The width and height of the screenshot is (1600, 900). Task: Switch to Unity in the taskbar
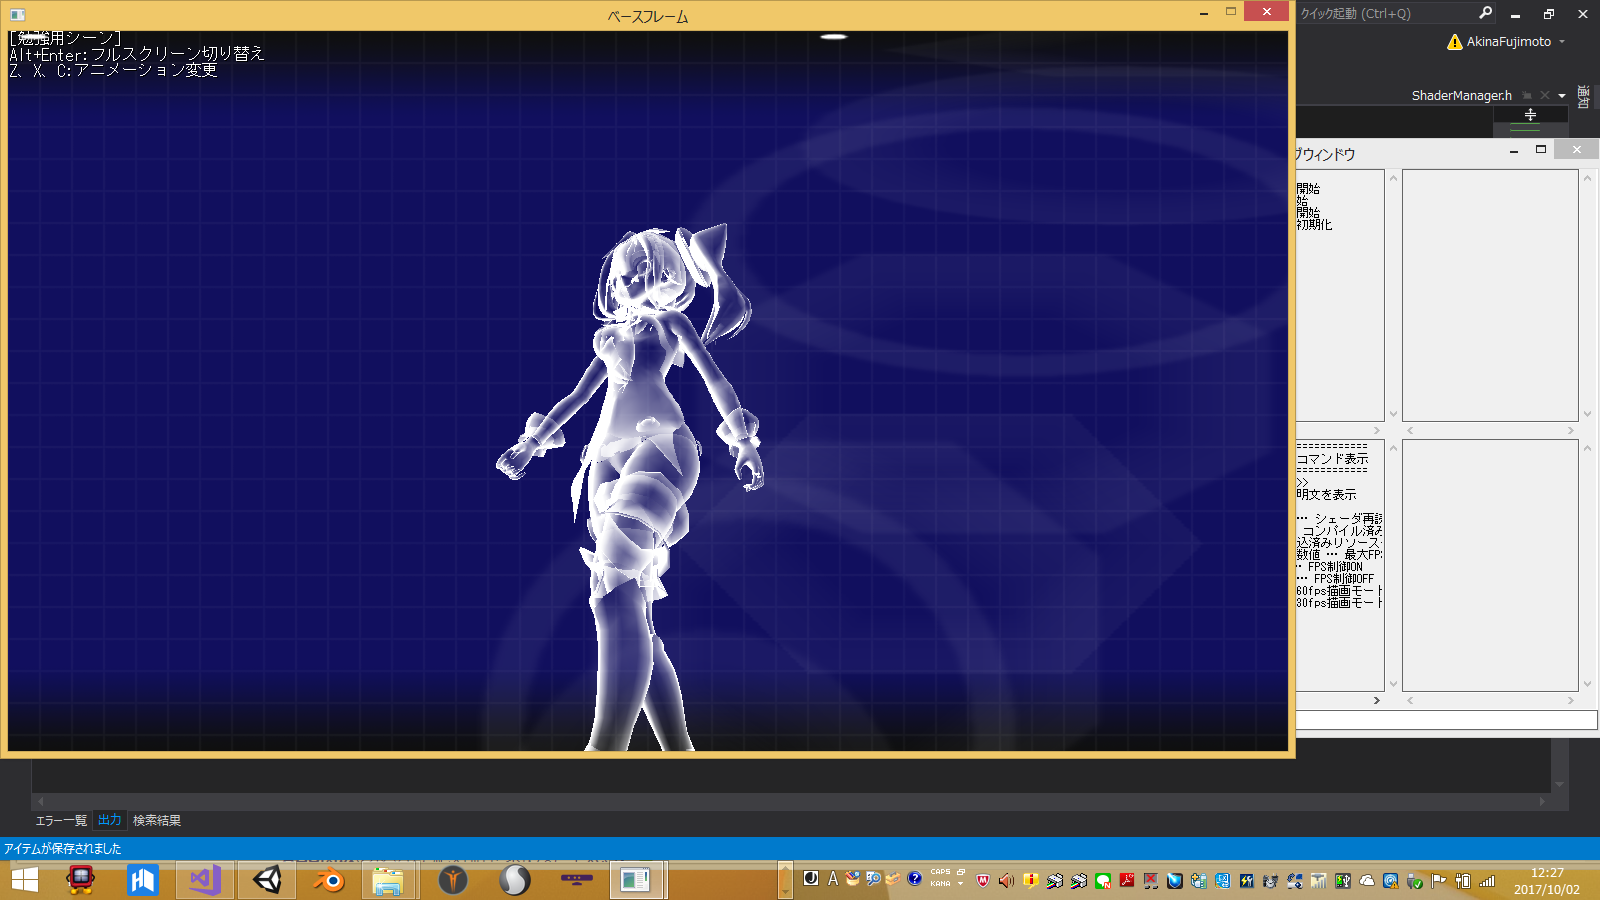267,880
